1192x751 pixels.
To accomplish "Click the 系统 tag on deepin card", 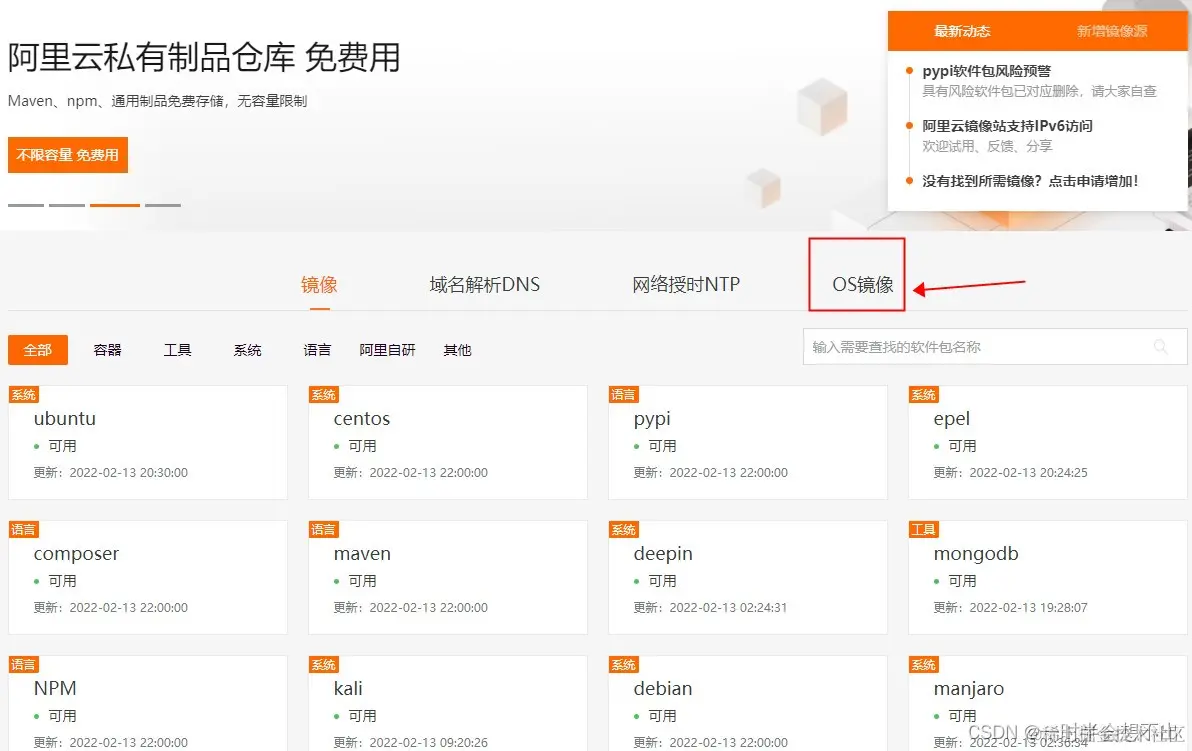I will click(623, 530).
